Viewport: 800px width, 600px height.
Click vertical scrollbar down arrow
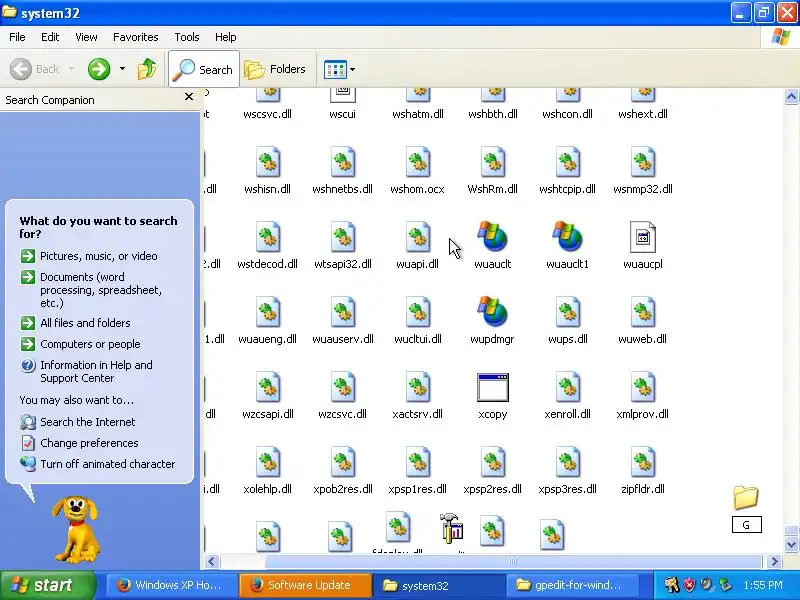pos(791,544)
